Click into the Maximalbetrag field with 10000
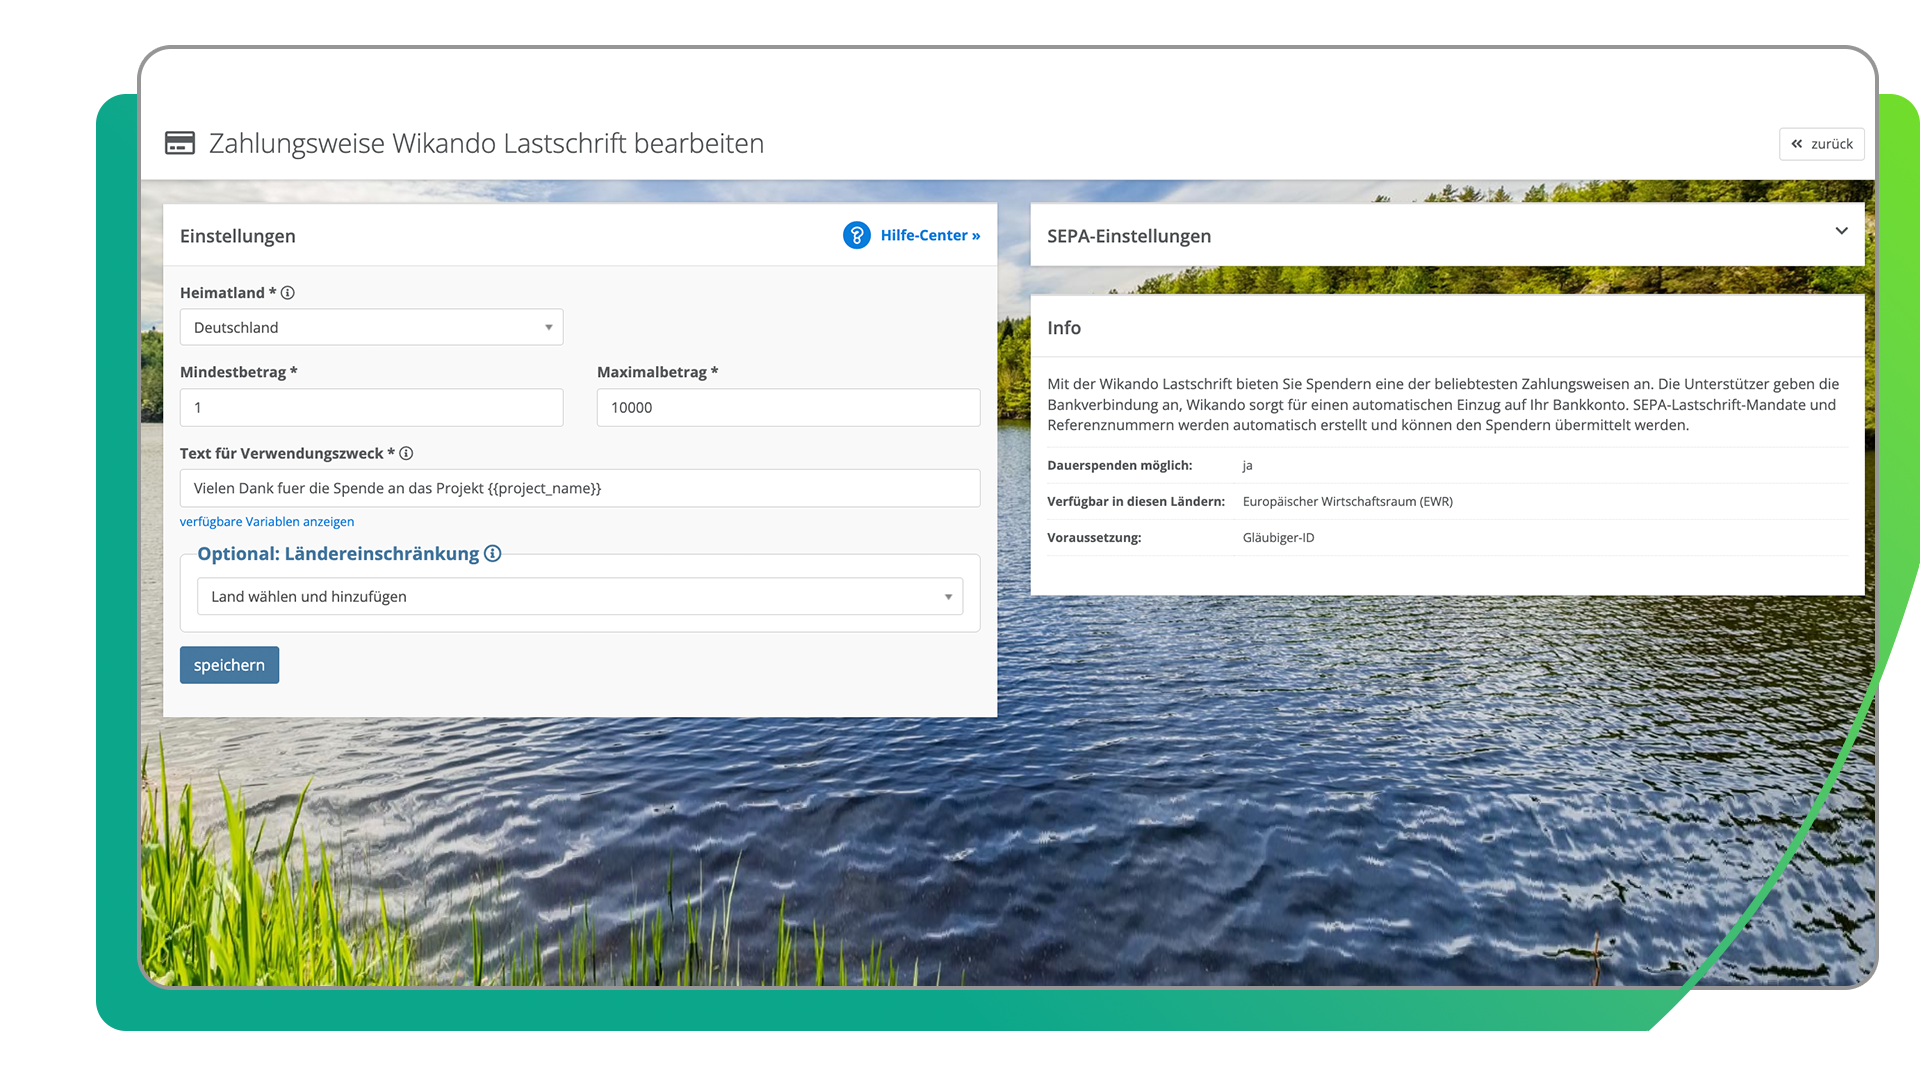The image size is (1920, 1080). 788,407
